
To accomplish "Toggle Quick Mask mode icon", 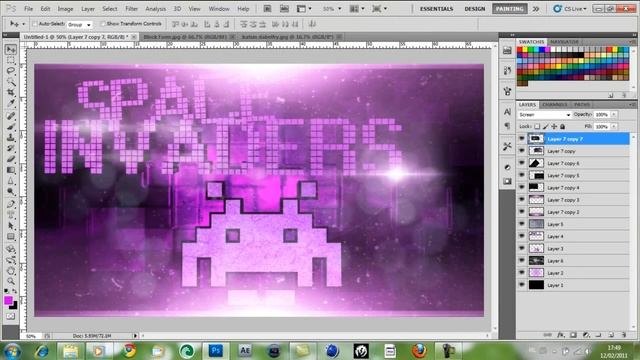I will [x=11, y=316].
